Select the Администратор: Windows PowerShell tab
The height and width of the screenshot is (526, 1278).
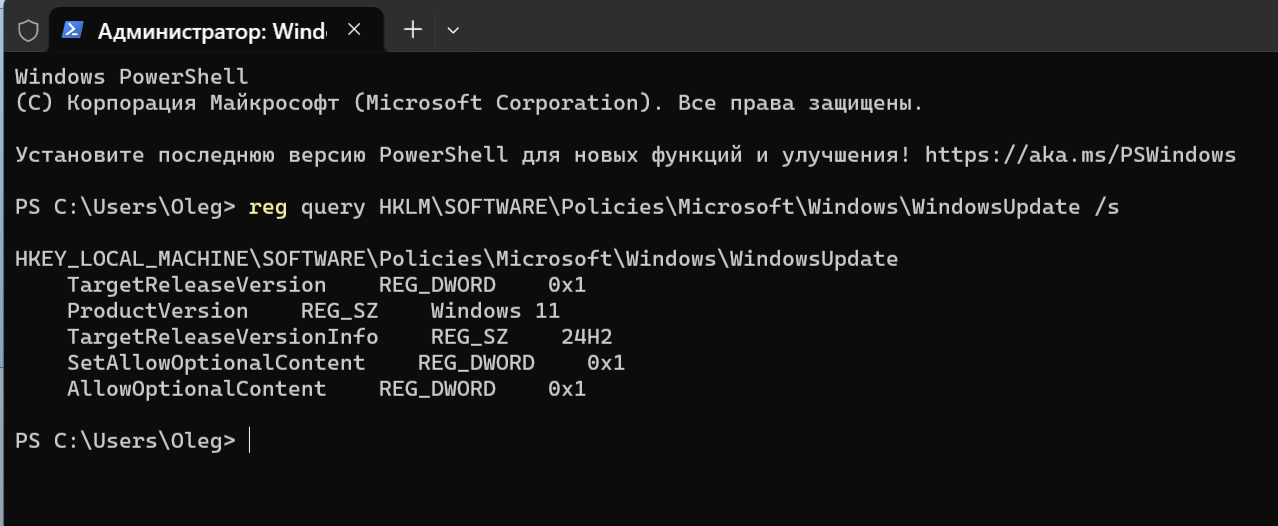tap(211, 31)
